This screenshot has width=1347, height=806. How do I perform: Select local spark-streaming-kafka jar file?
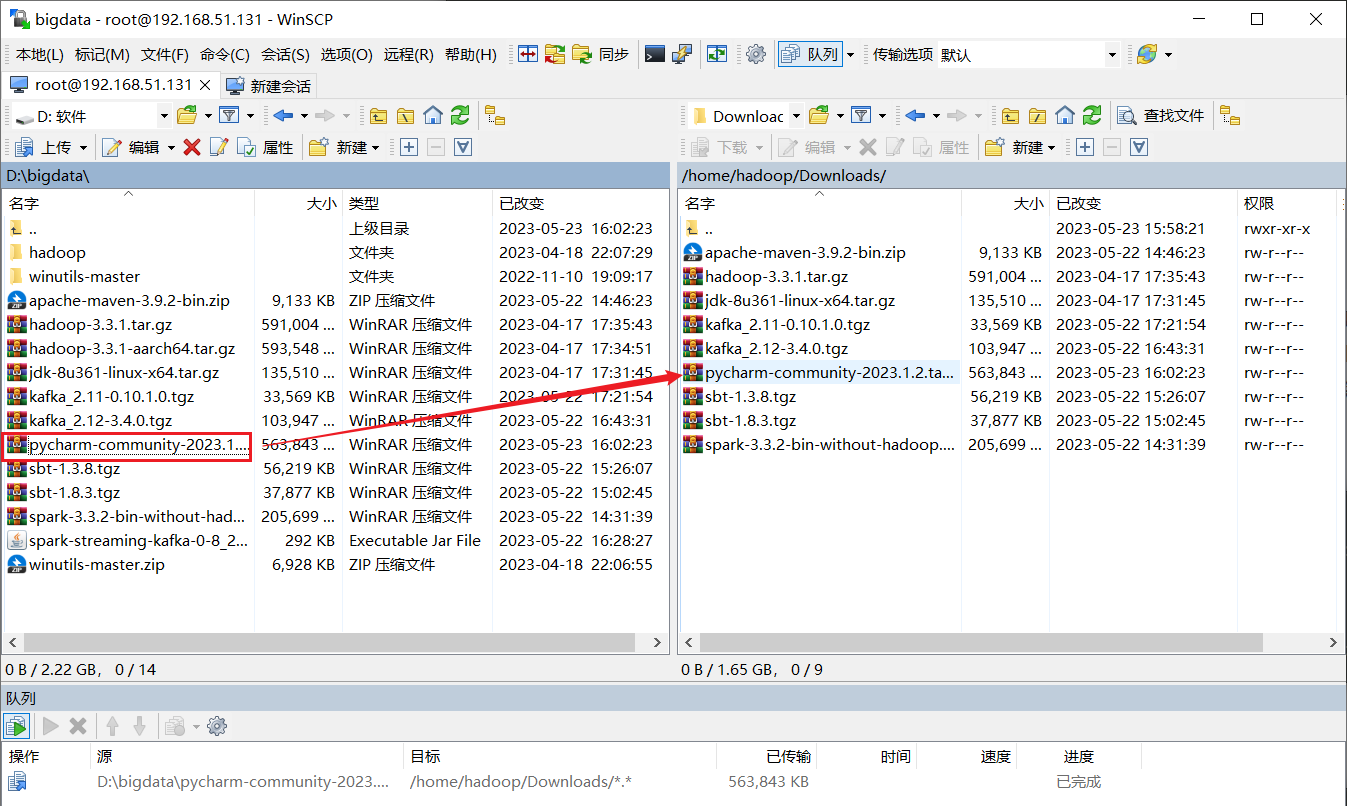(138, 540)
